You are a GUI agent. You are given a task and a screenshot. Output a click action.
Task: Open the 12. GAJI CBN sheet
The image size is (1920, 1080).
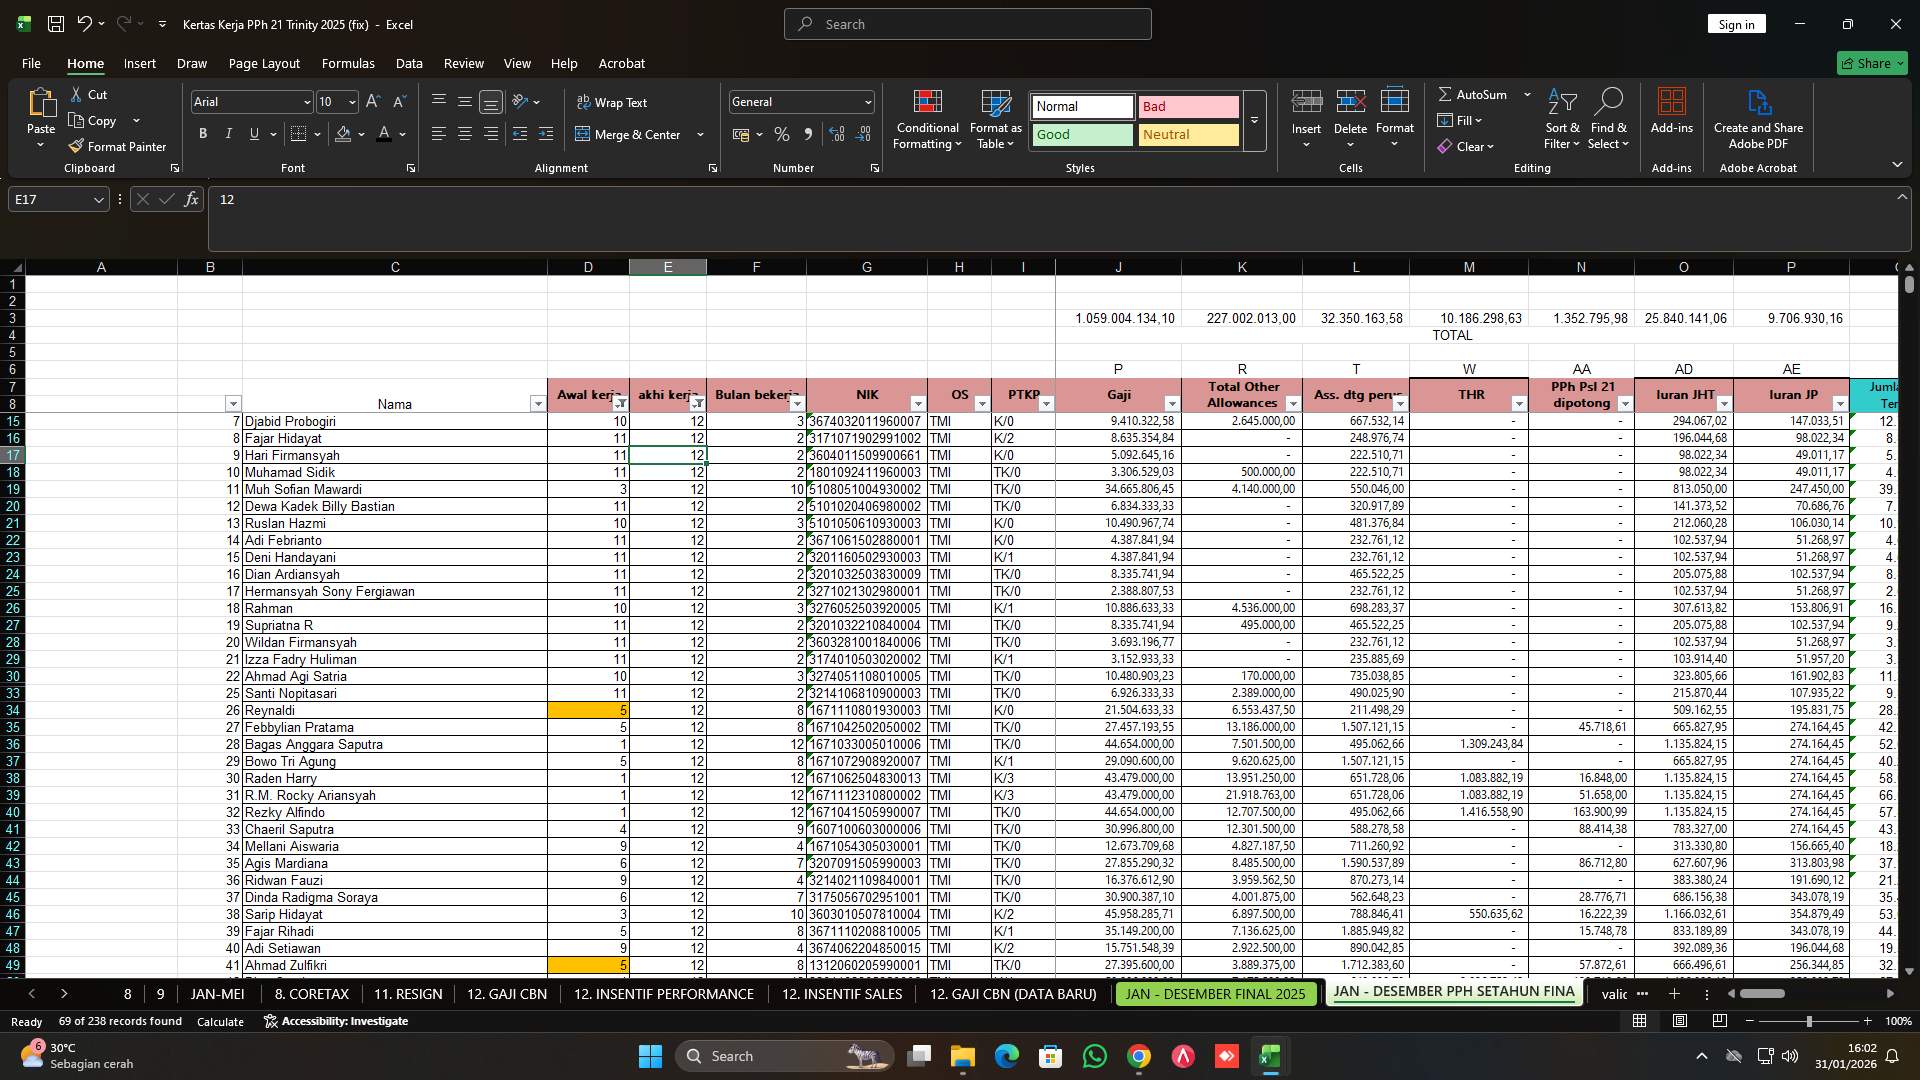506,994
